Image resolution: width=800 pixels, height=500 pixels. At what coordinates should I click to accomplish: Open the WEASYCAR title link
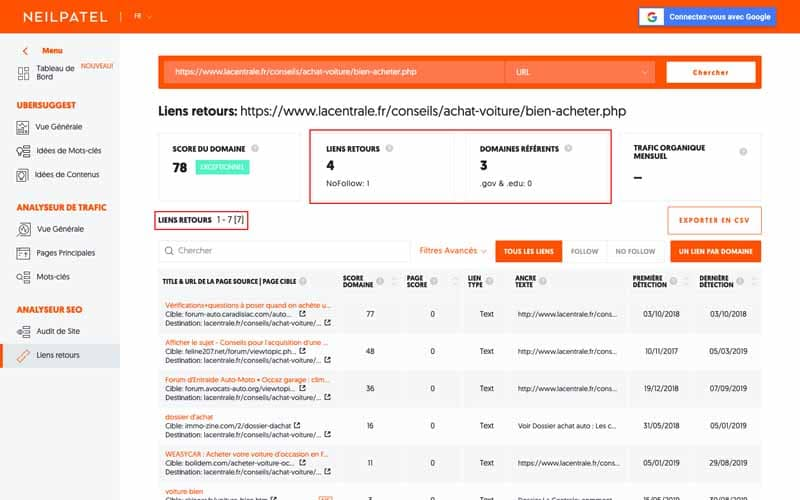246,454
